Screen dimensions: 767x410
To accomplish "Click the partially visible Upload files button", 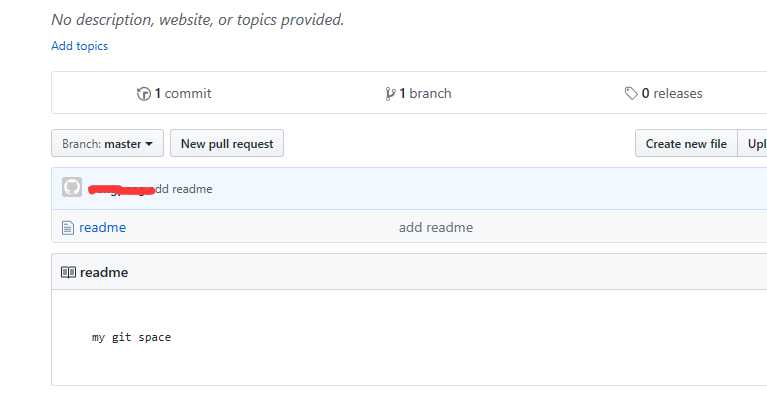I will coord(752,143).
